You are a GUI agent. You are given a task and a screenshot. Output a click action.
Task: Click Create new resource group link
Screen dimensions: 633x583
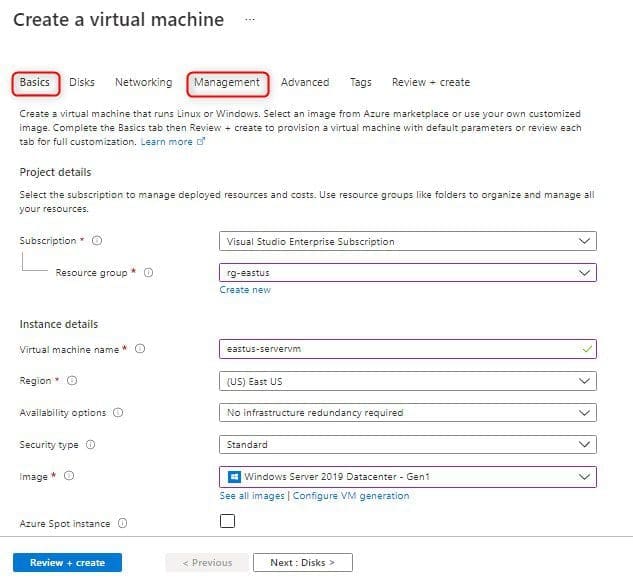245,290
